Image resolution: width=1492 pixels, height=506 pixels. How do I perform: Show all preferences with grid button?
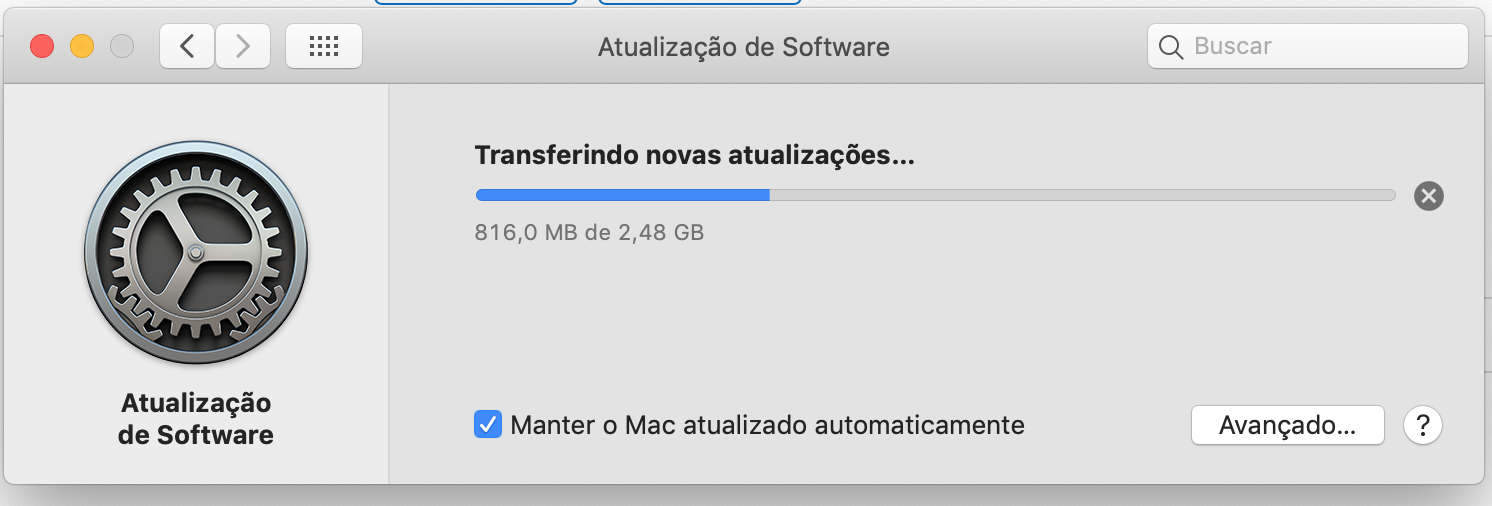point(324,46)
